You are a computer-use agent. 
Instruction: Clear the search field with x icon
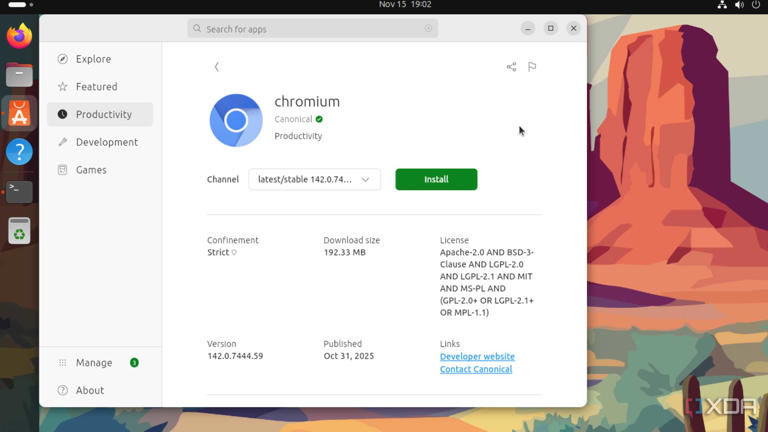(x=428, y=28)
